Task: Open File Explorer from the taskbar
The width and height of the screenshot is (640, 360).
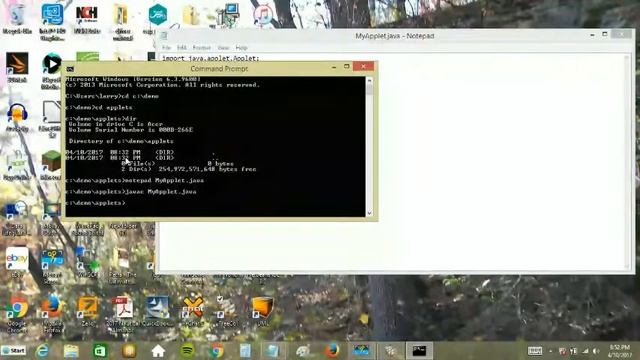Action: tap(71, 351)
